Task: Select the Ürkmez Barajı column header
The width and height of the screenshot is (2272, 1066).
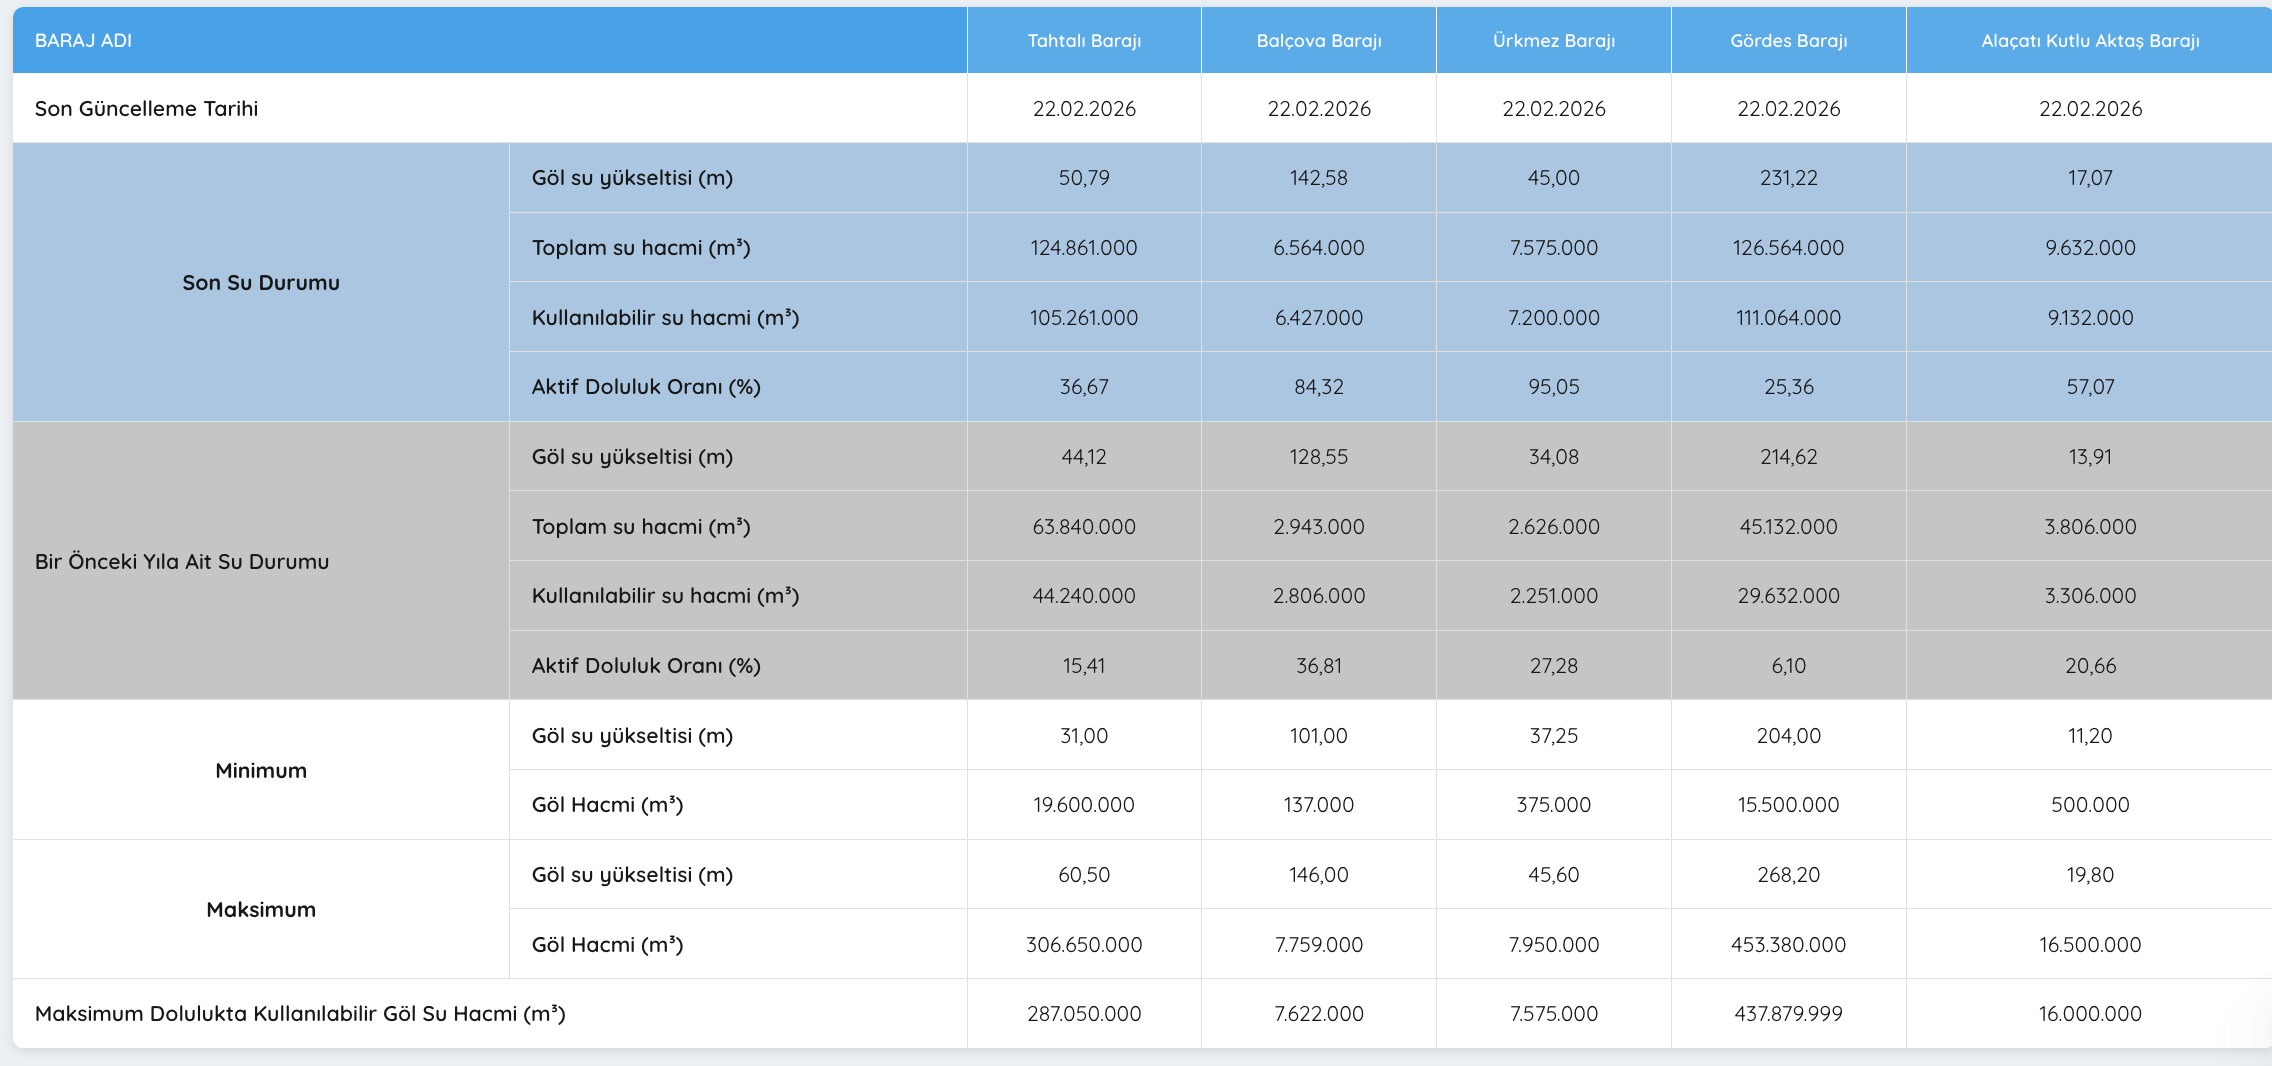Action: (x=1553, y=41)
